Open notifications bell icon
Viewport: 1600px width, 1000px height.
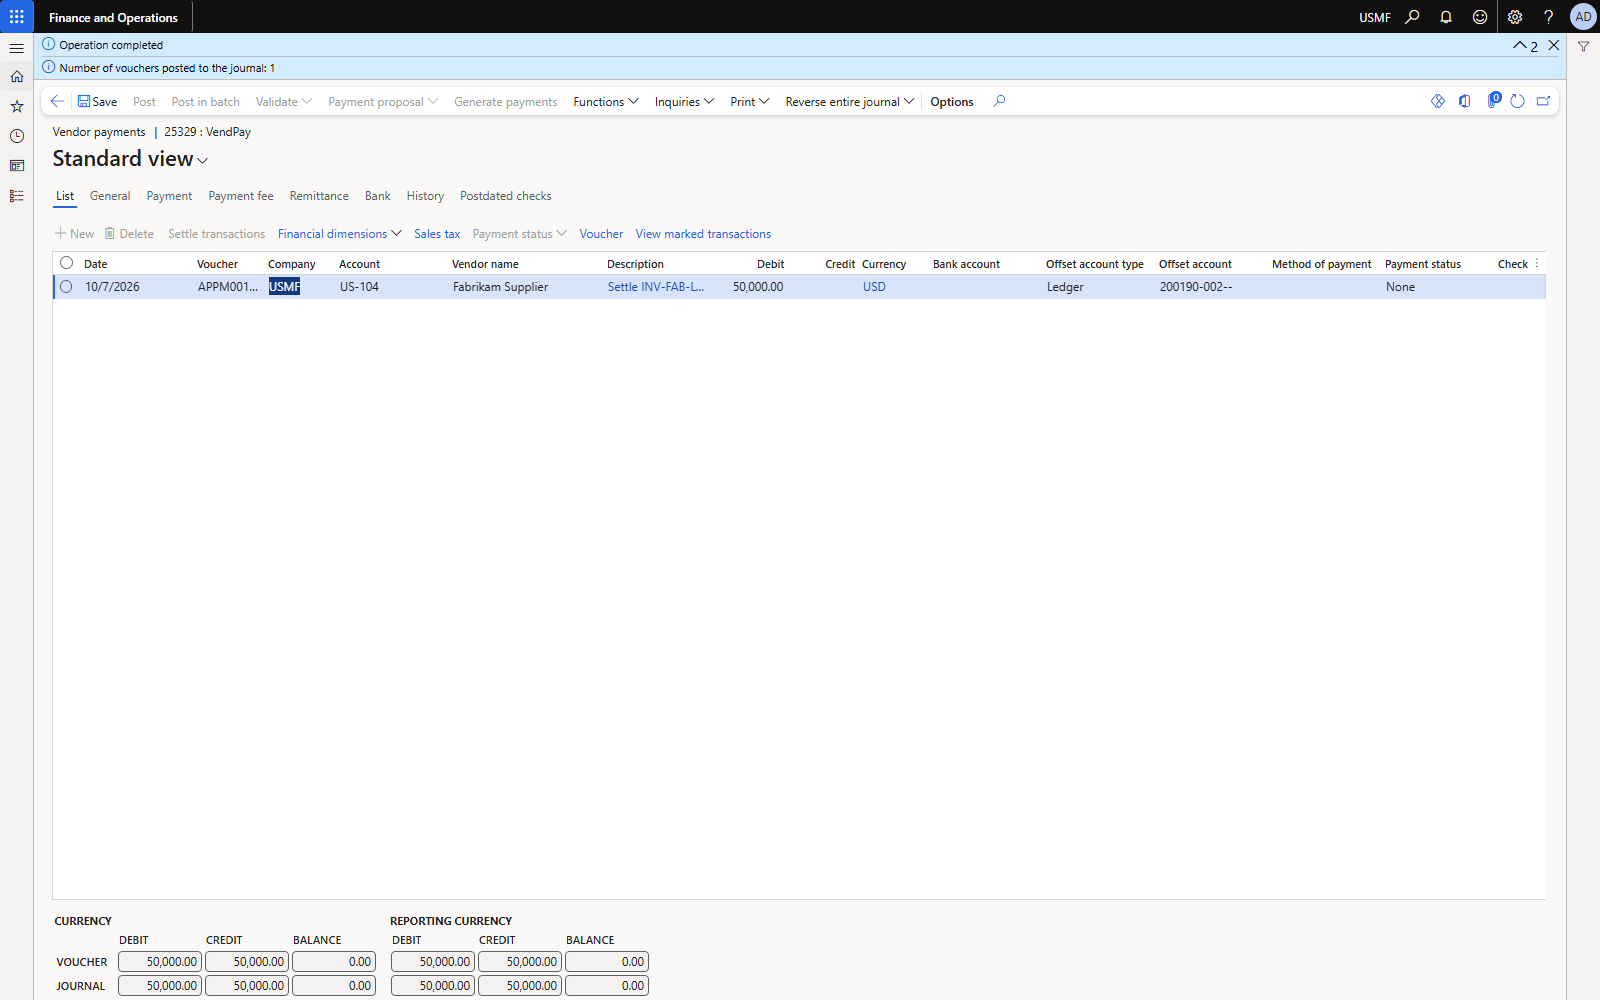tap(1446, 17)
